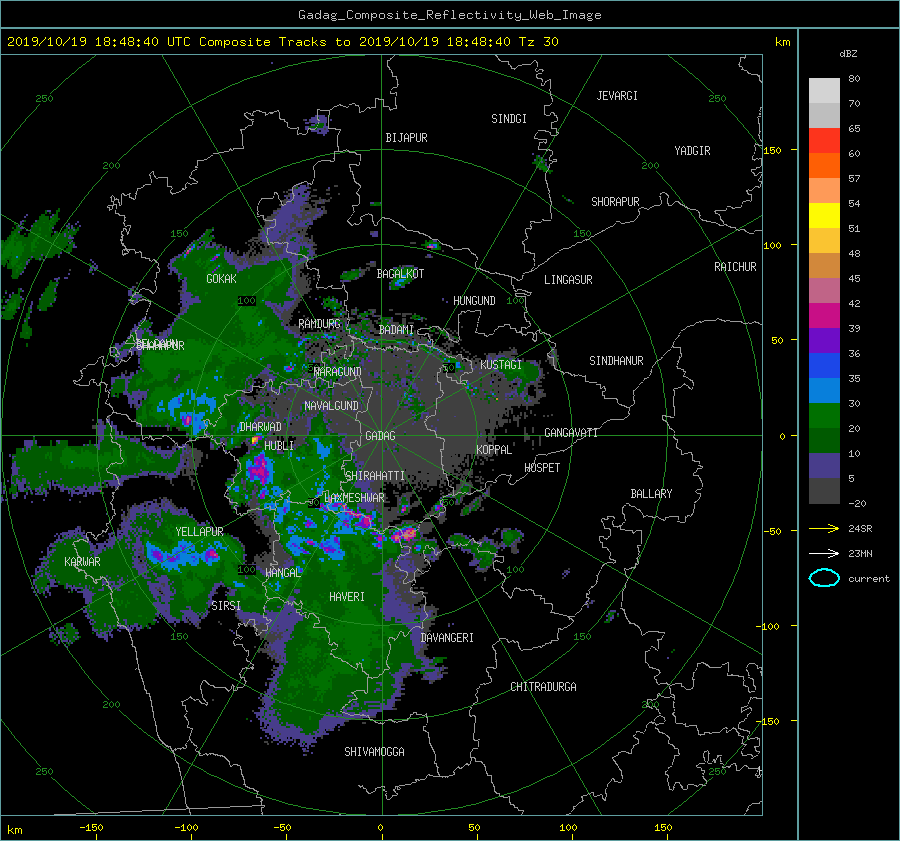900x841 pixels.
Task: Click the YELLAPUR city label
Action: click(x=199, y=532)
